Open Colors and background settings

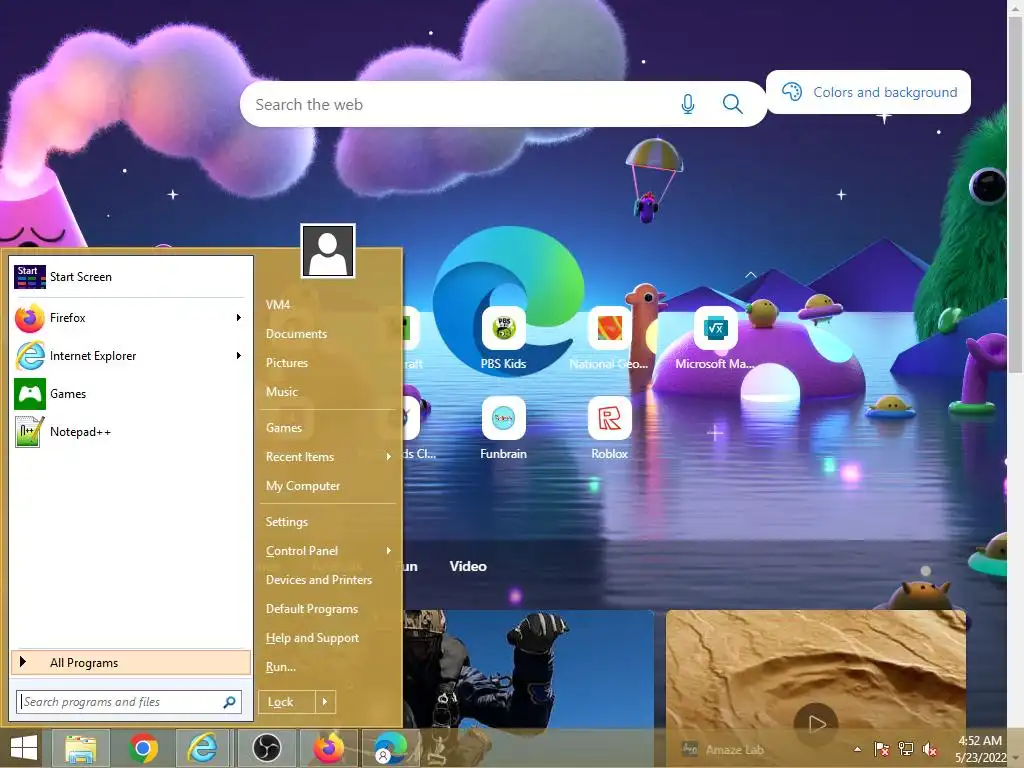[869, 92]
